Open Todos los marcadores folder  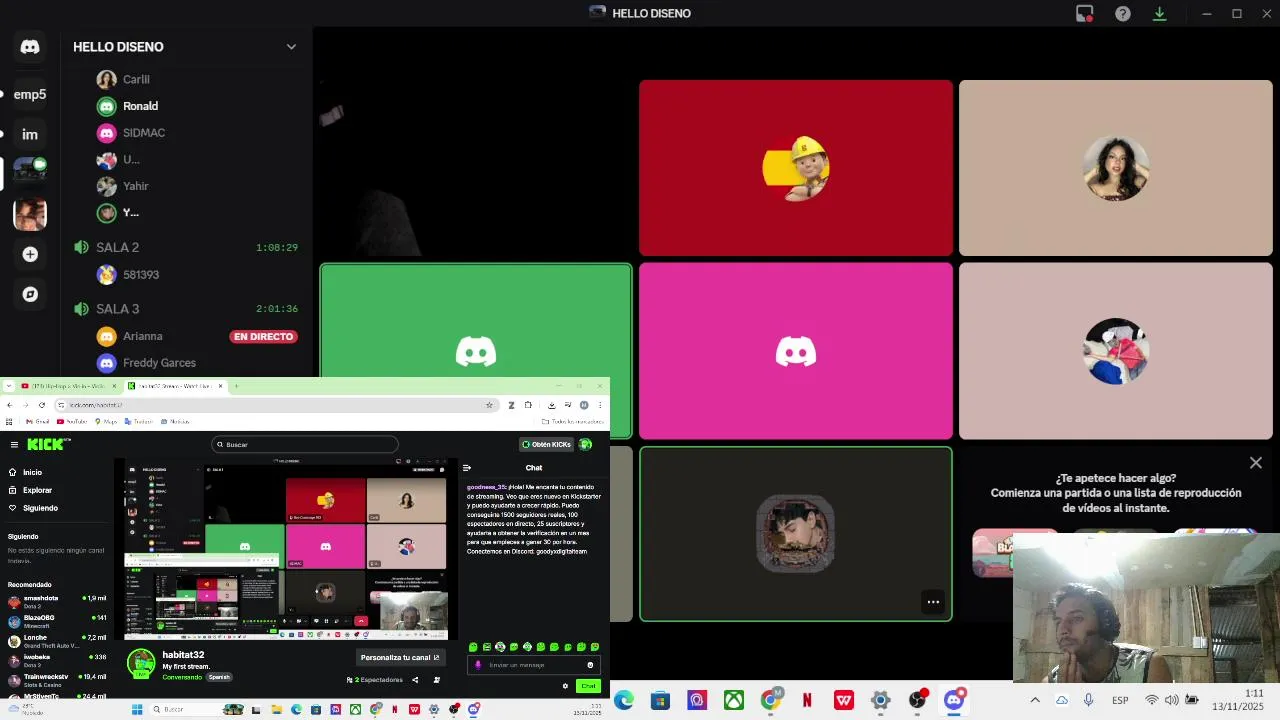pyautogui.click(x=571, y=422)
